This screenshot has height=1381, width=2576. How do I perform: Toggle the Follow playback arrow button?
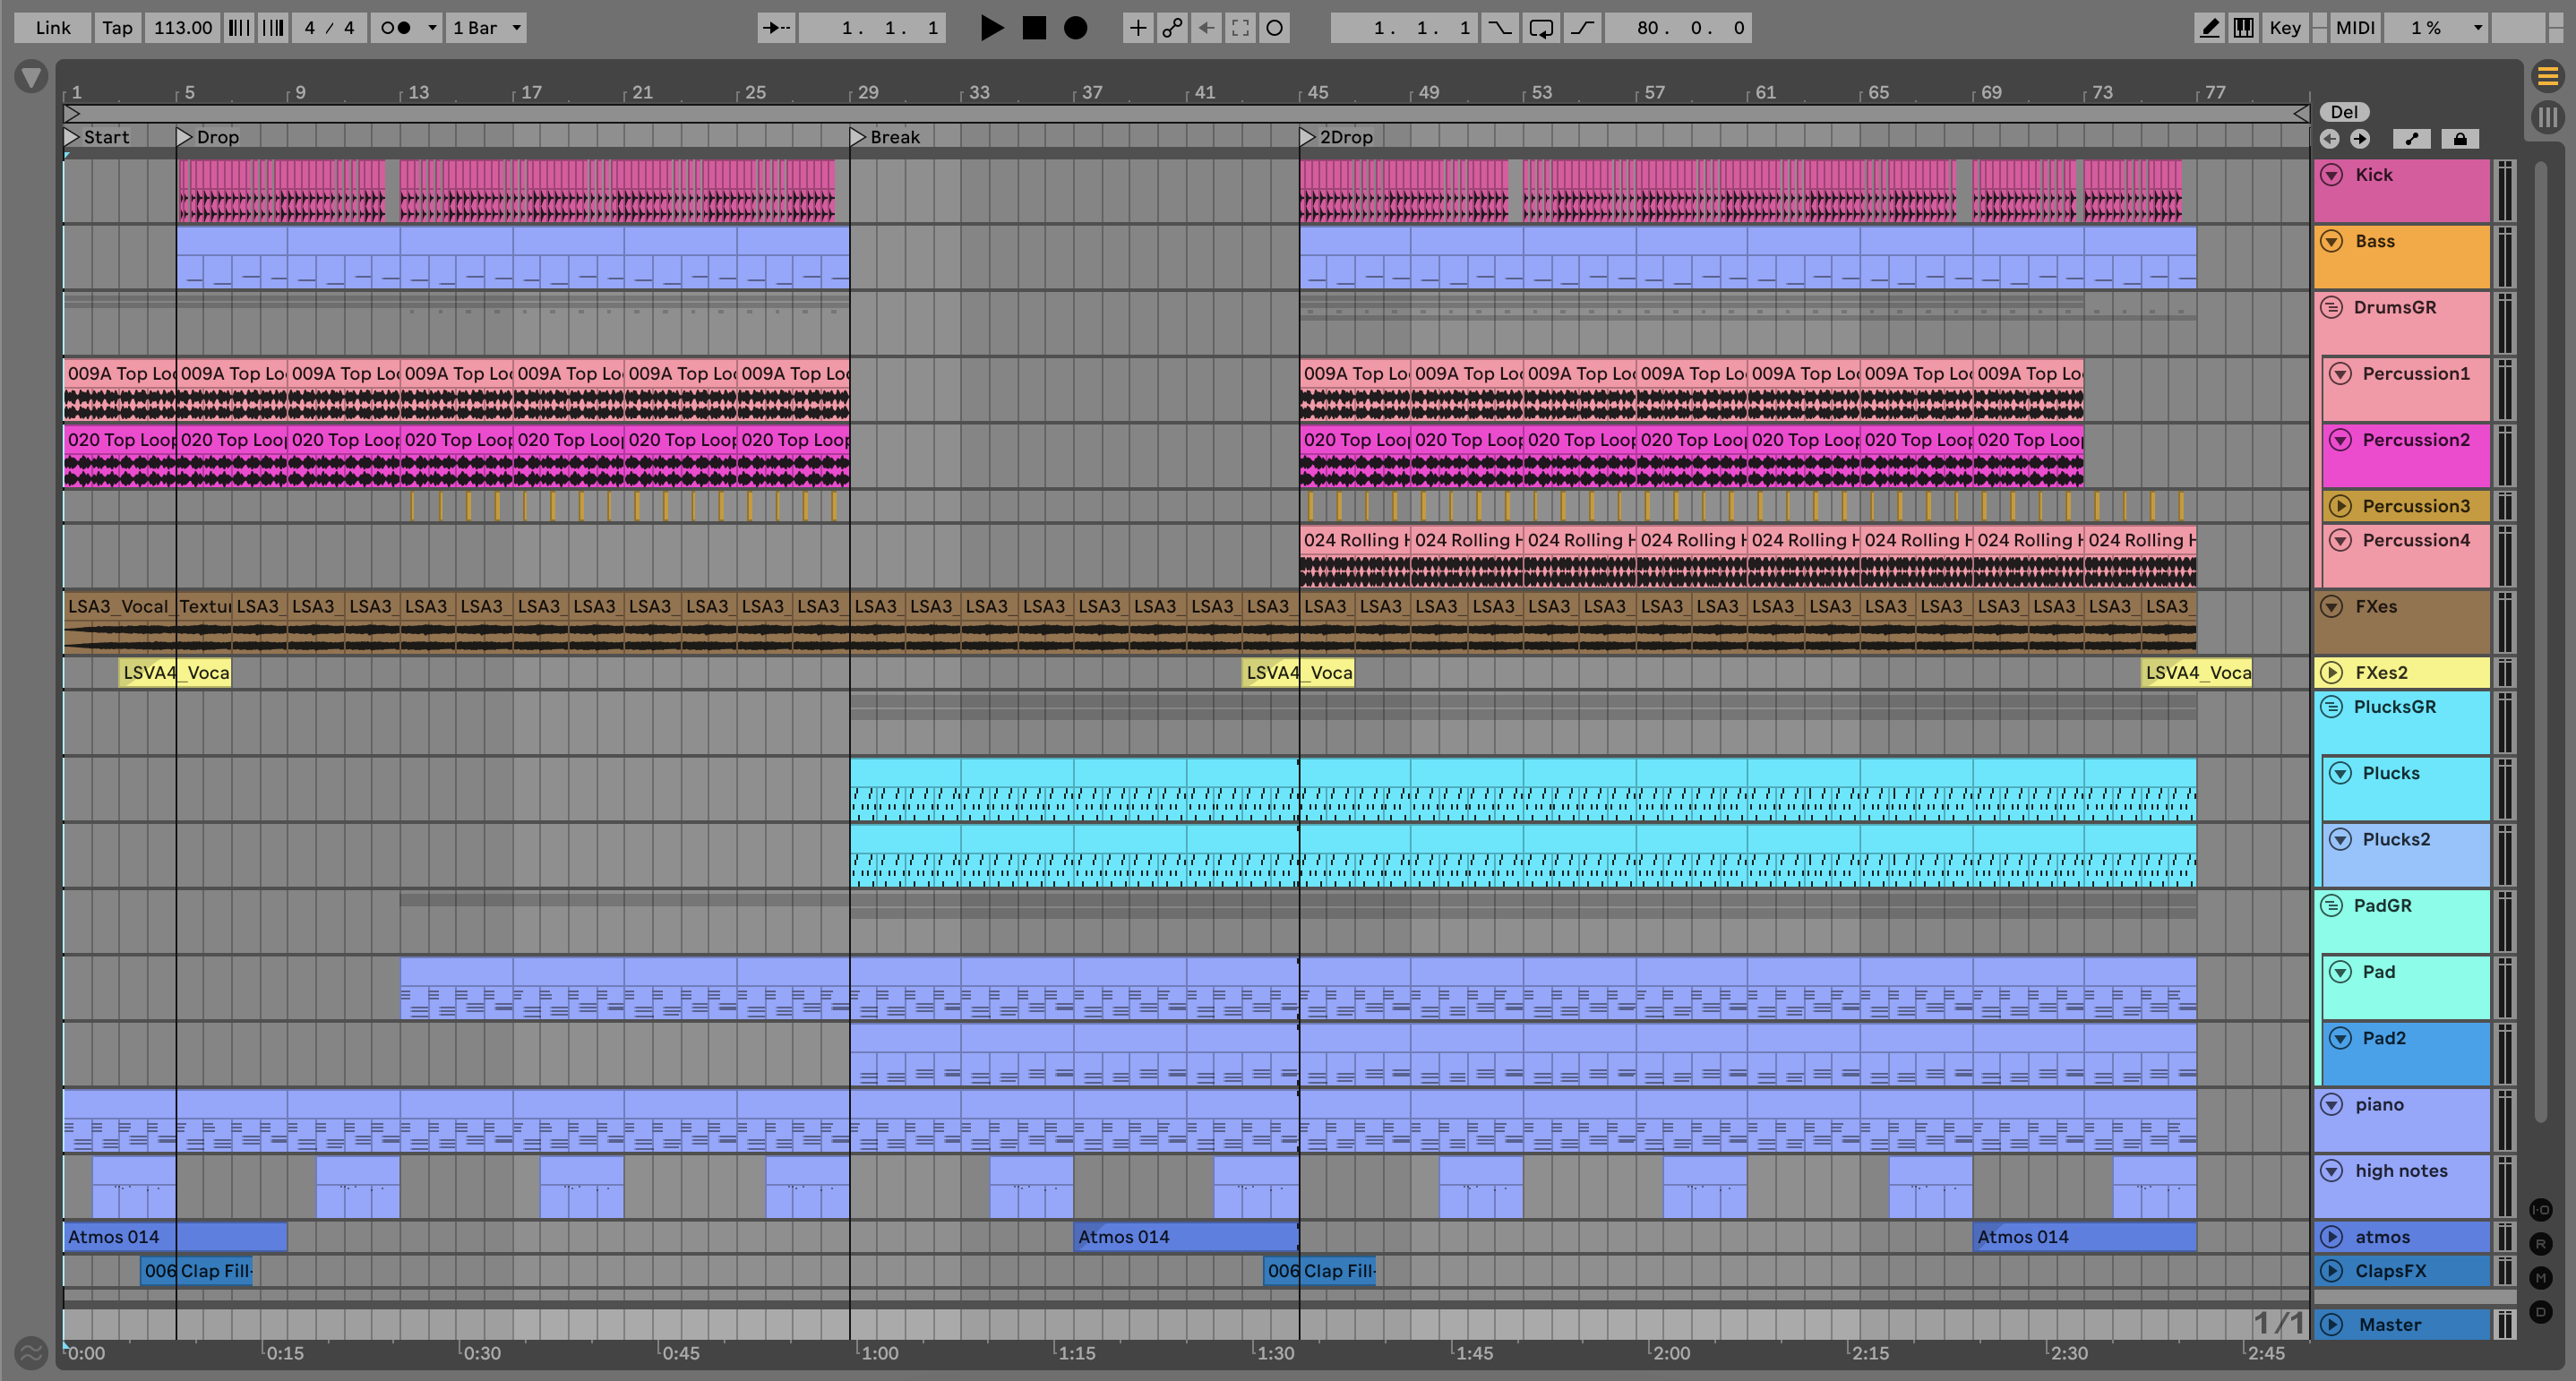(x=776, y=28)
